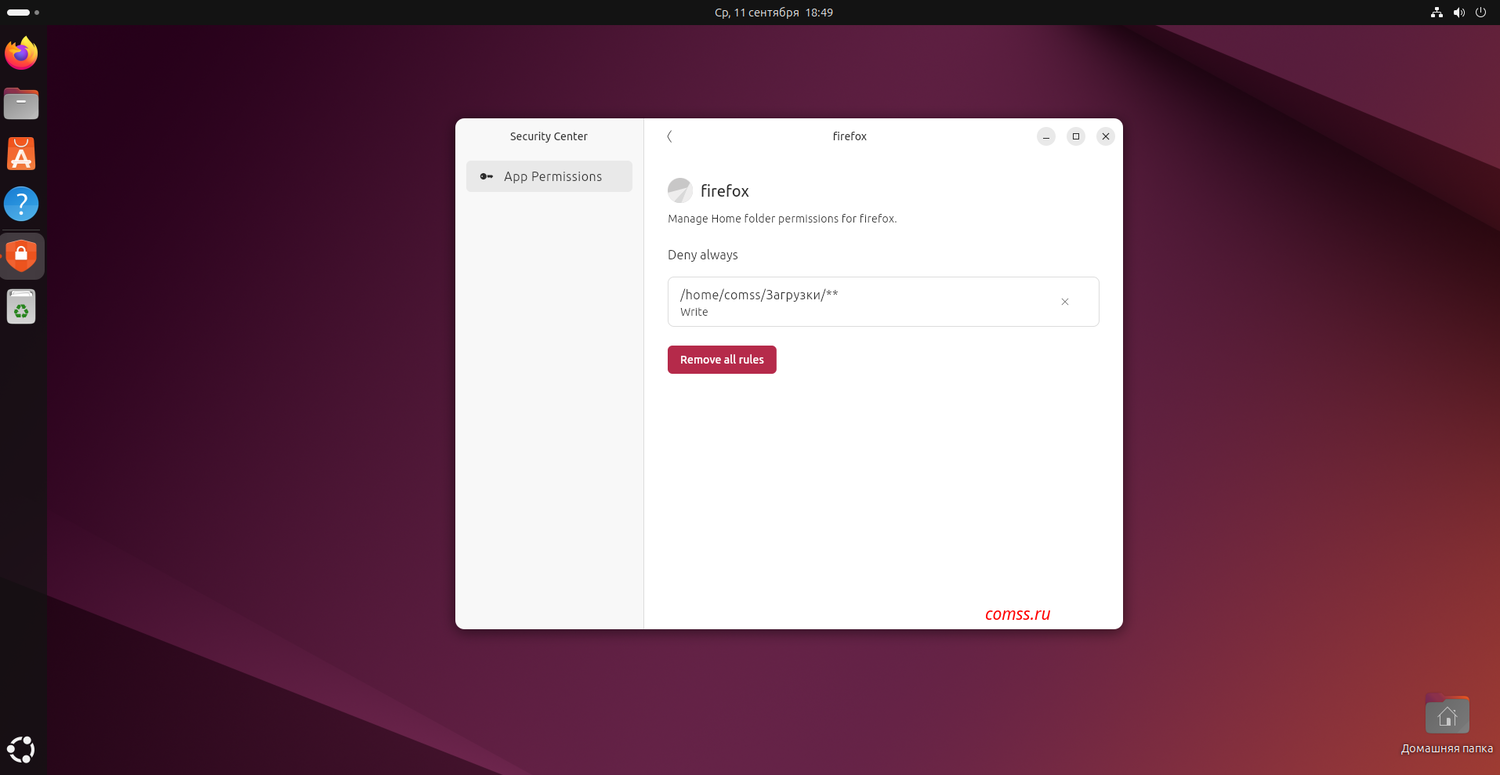Viewport: 1500px width, 775px height.
Task: Click the key icon beside App Permissions
Action: pyautogui.click(x=486, y=176)
